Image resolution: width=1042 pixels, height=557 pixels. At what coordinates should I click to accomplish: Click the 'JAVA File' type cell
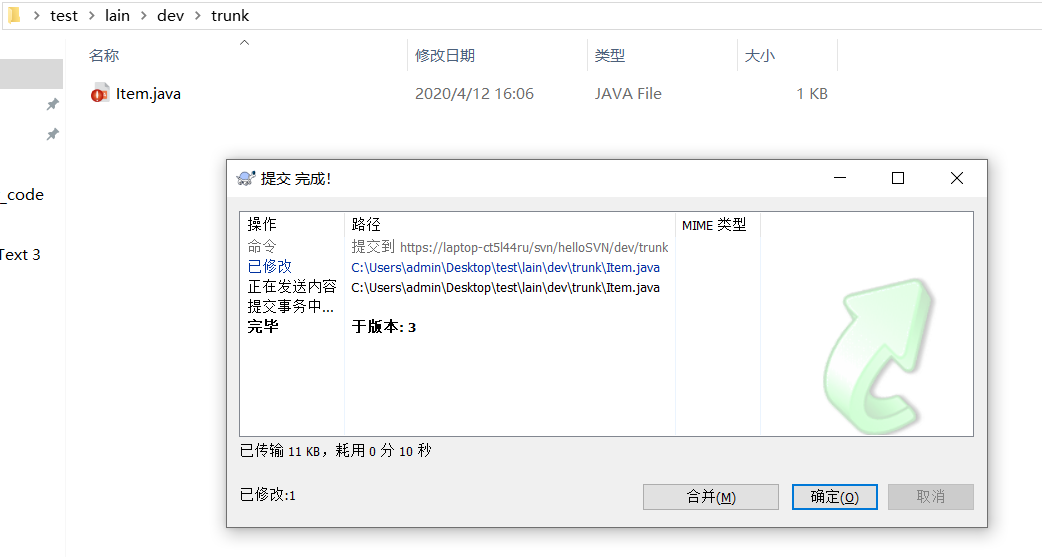628,94
